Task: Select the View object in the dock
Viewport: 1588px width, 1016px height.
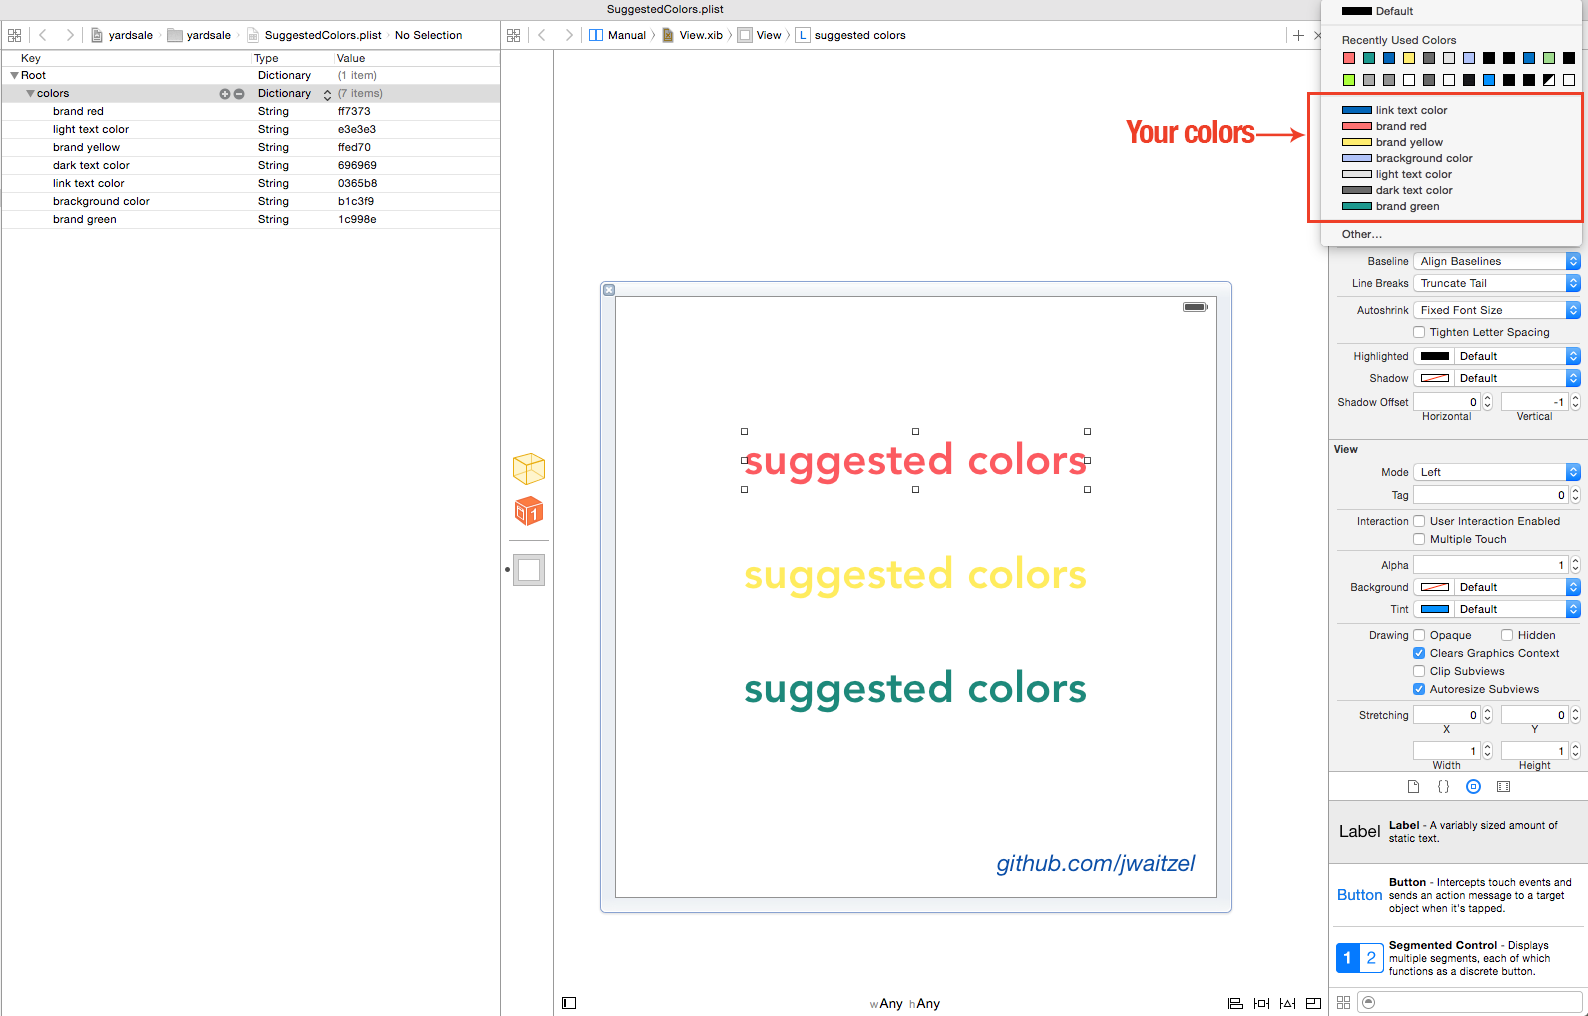Action: (529, 570)
